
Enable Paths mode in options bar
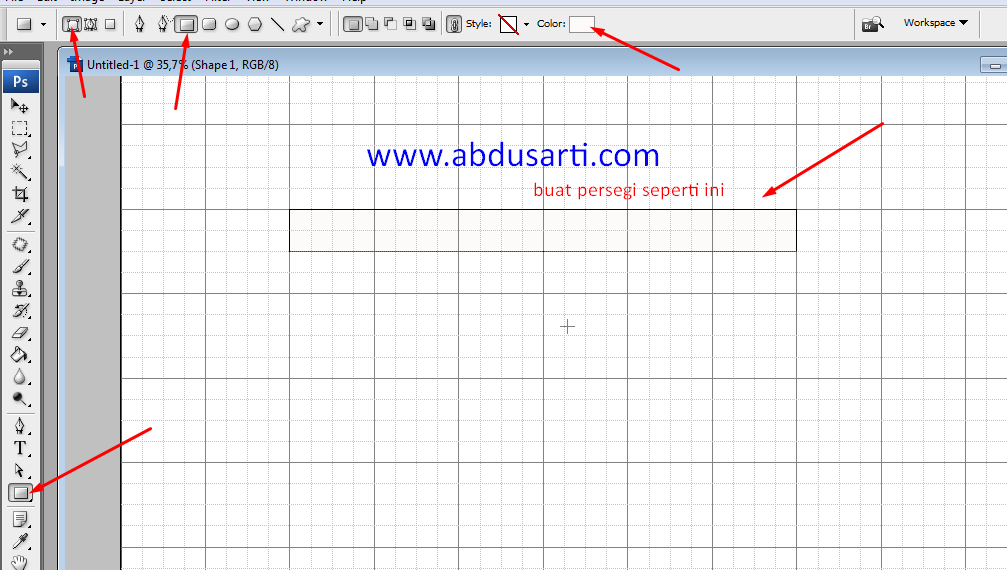click(x=91, y=24)
